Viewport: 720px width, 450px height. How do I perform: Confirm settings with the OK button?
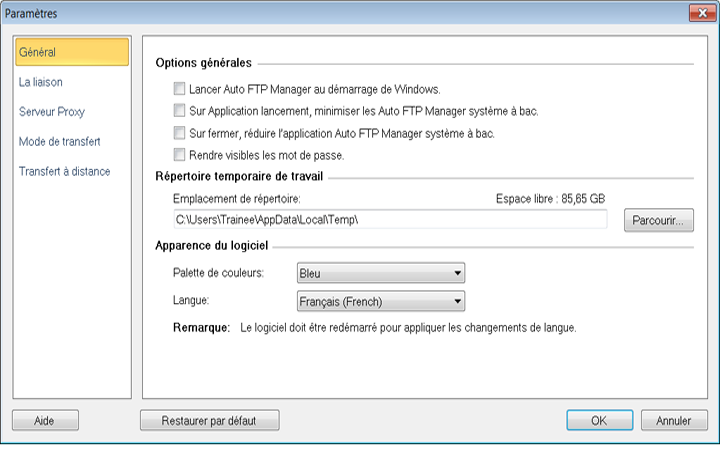tap(598, 421)
